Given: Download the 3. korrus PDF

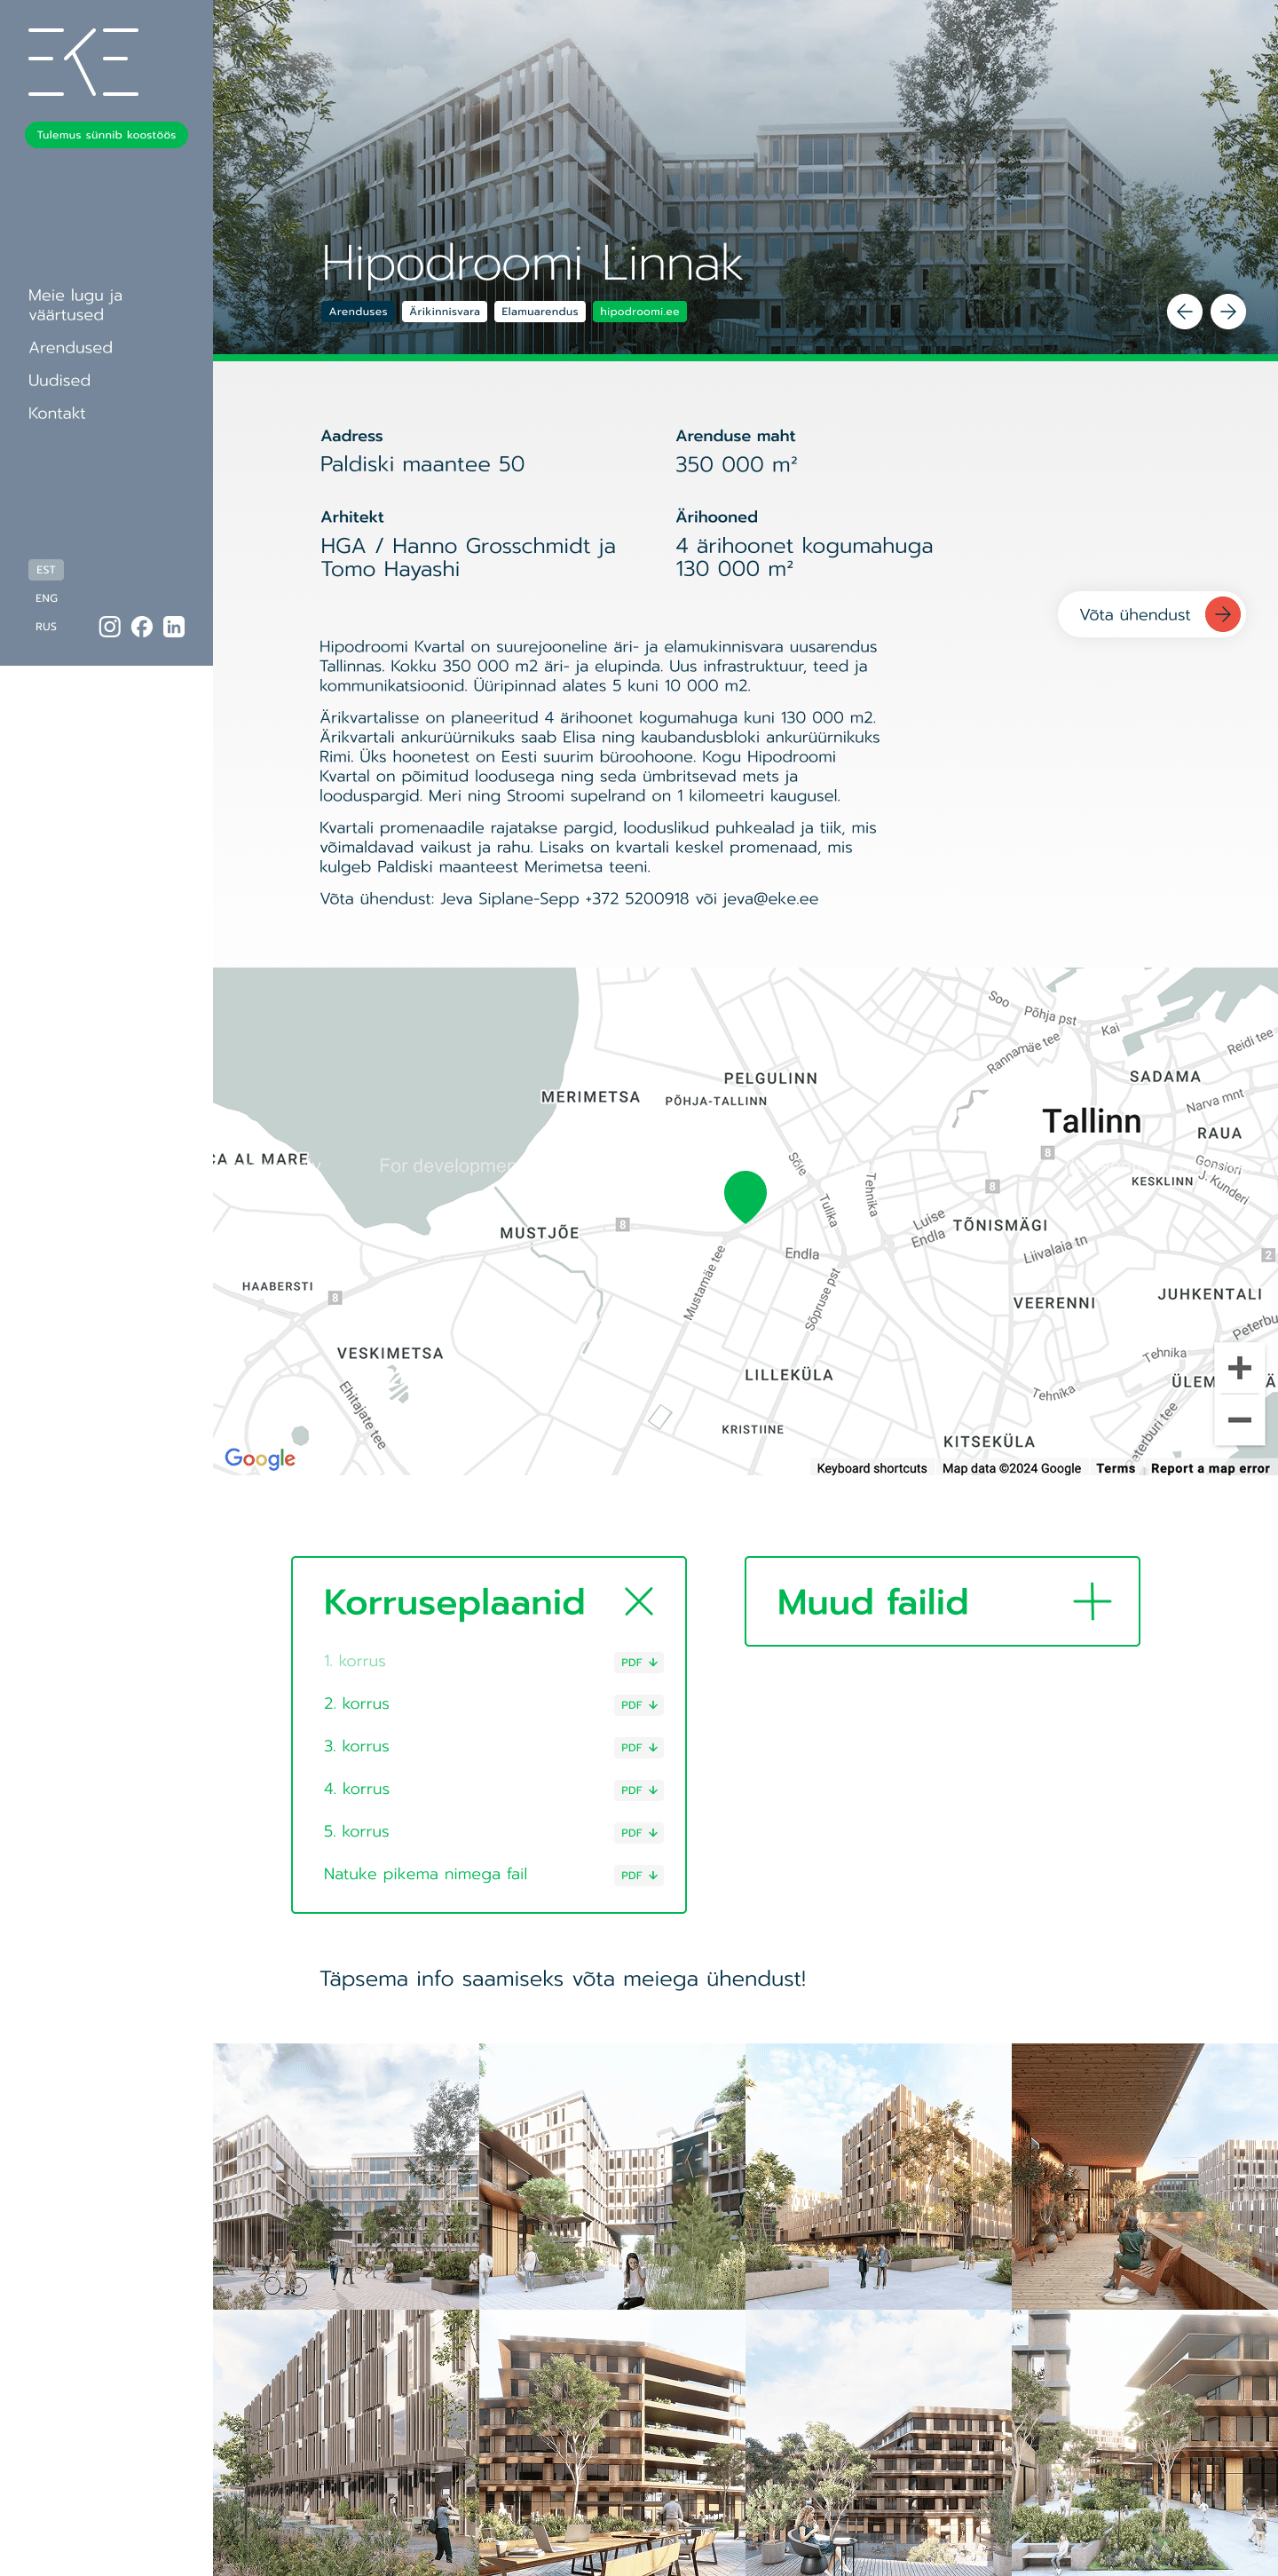Looking at the screenshot, I should click(639, 1748).
